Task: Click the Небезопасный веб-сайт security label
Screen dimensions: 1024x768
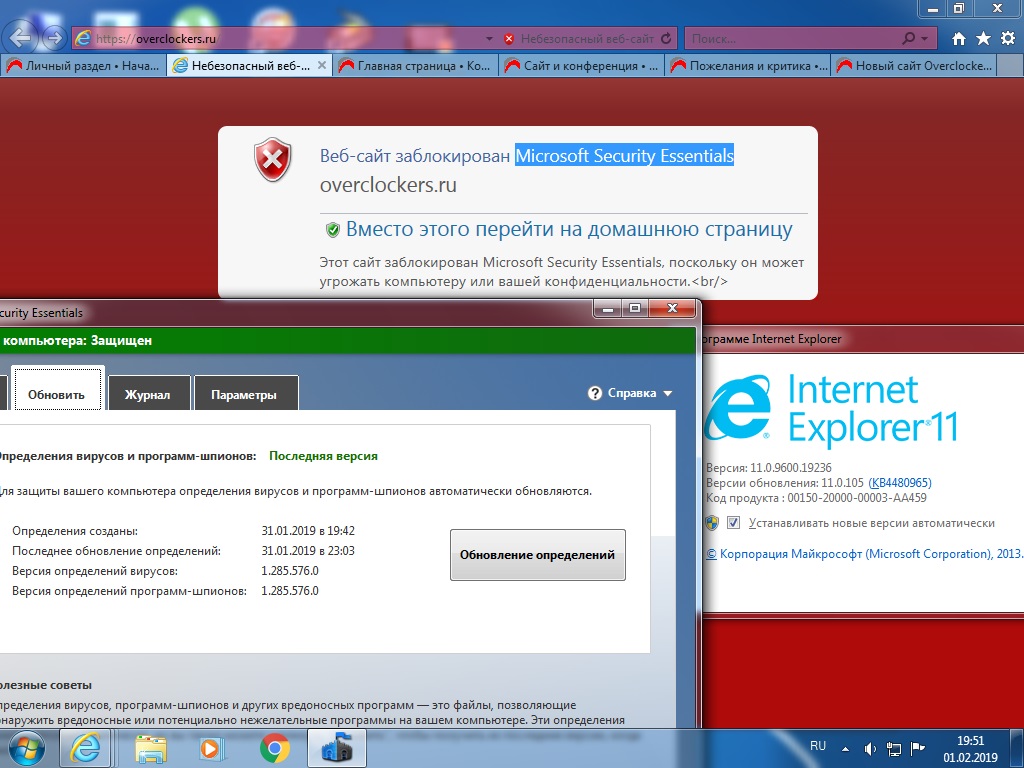Action: click(x=587, y=39)
